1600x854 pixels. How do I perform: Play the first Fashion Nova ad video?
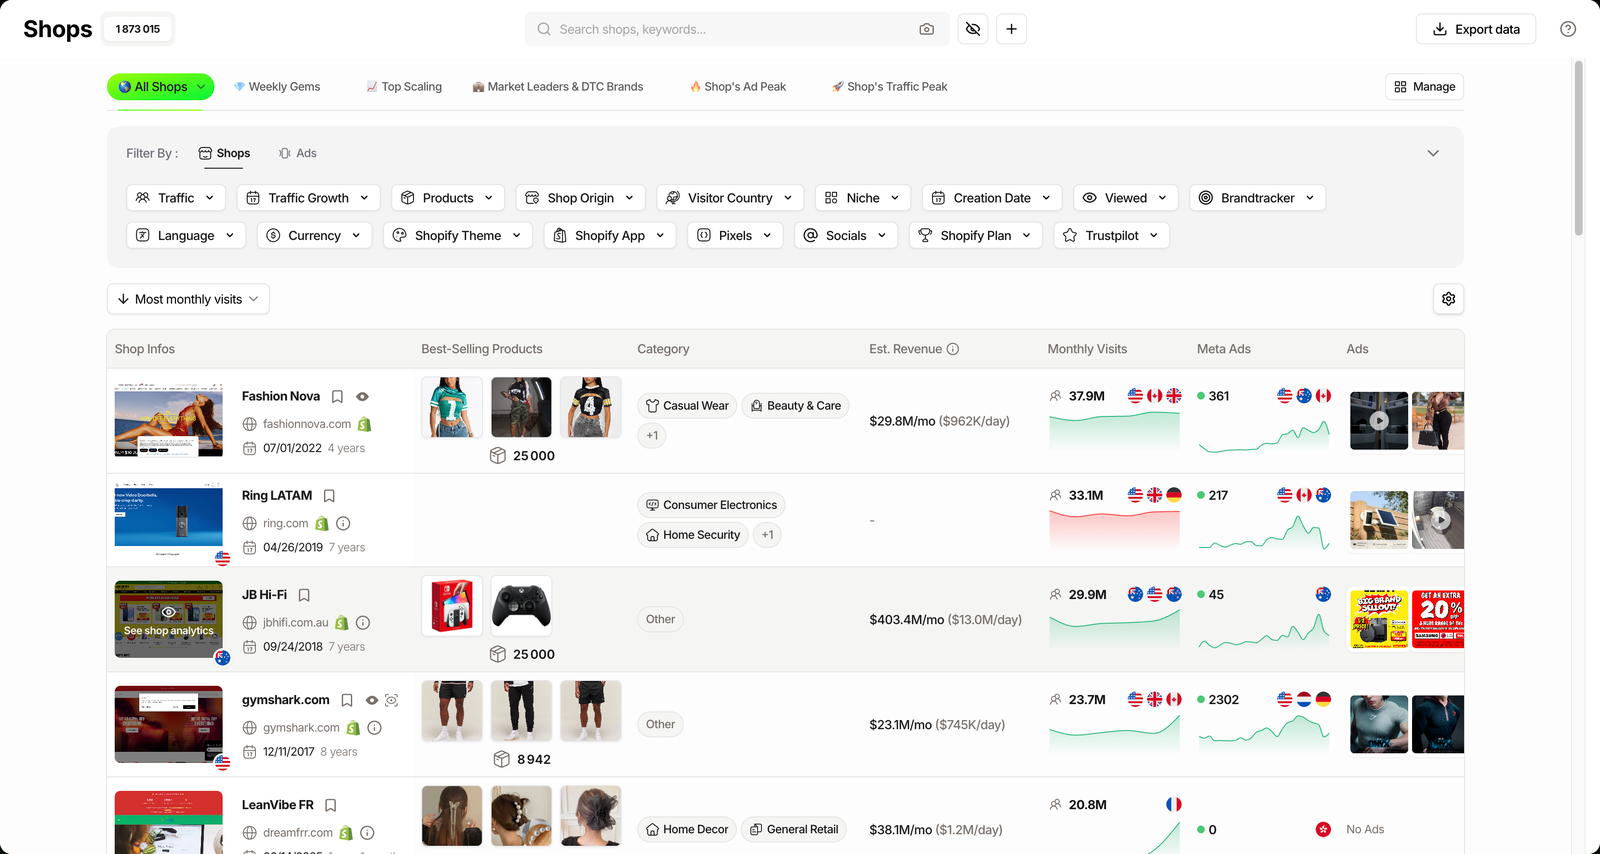click(1379, 420)
